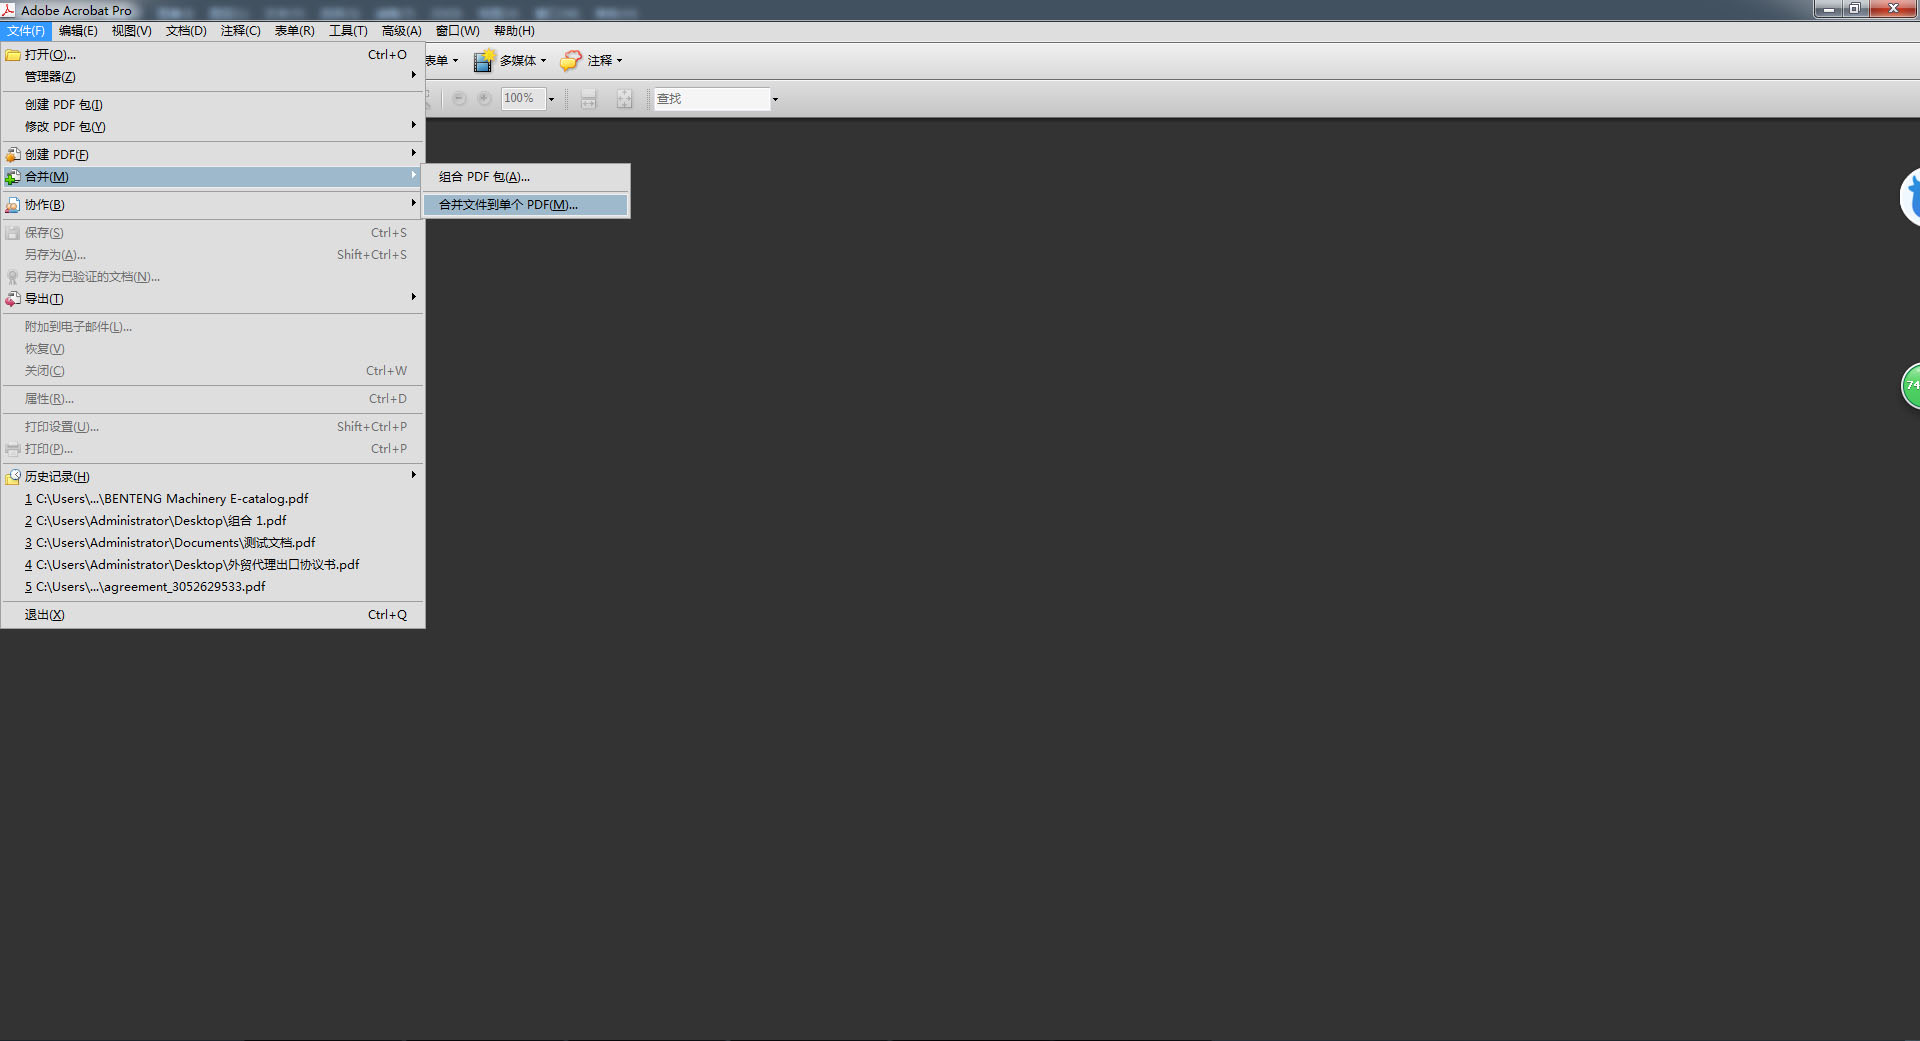Open the 视图(V) menu

[x=132, y=31]
